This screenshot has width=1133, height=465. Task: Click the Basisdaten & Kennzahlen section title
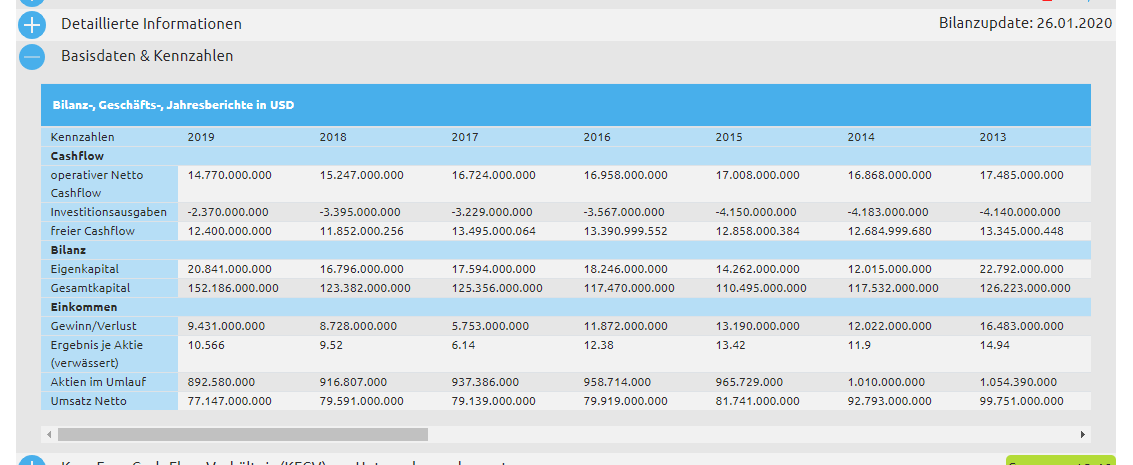[147, 56]
